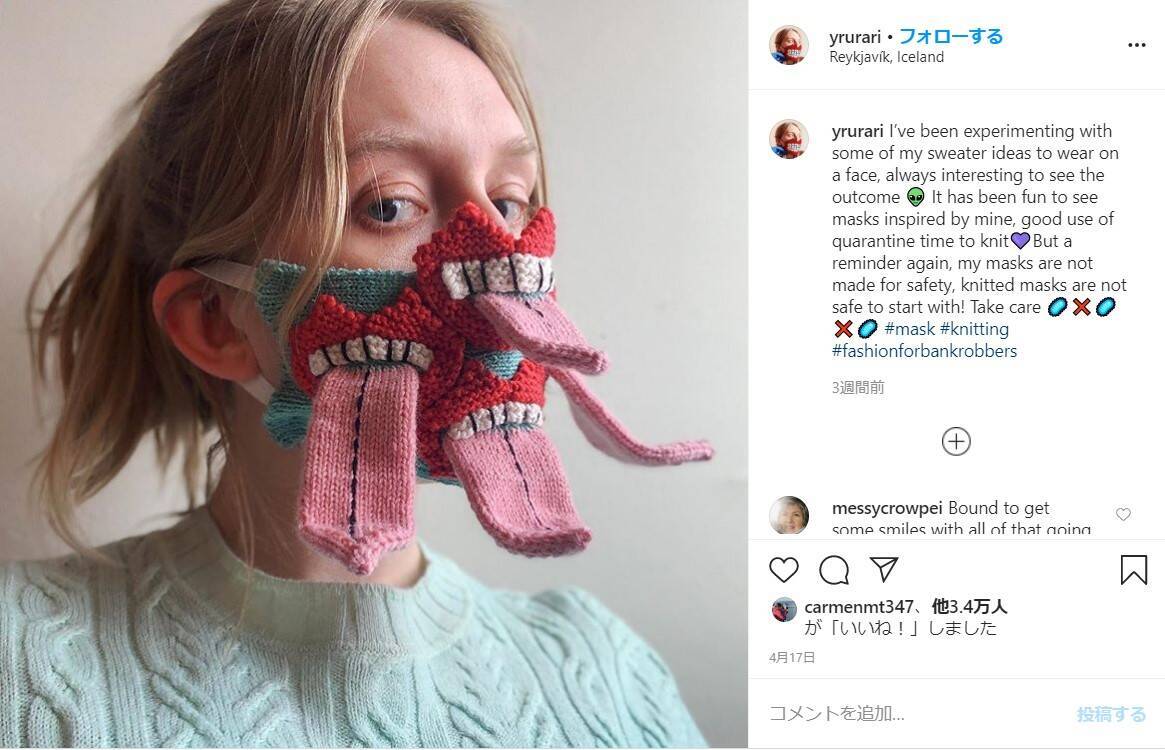The height and width of the screenshot is (750, 1165).
Task: Open the messycrowpei commenter username
Action: click(x=887, y=508)
